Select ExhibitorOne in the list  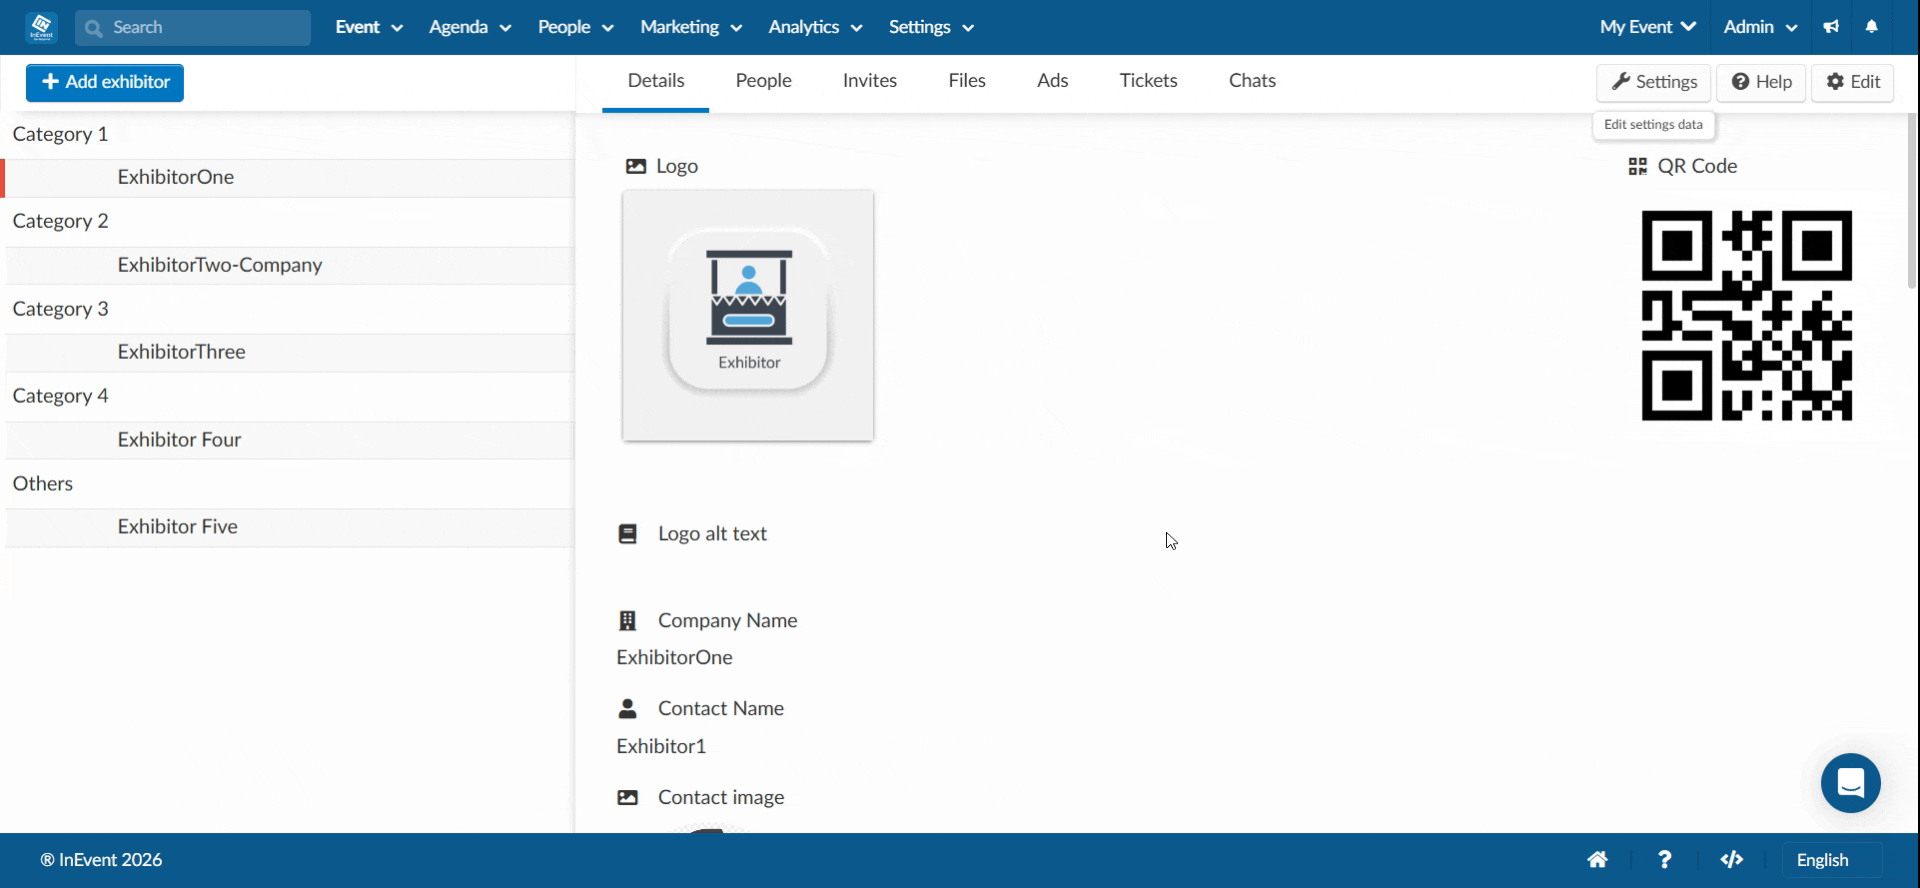pos(290,178)
